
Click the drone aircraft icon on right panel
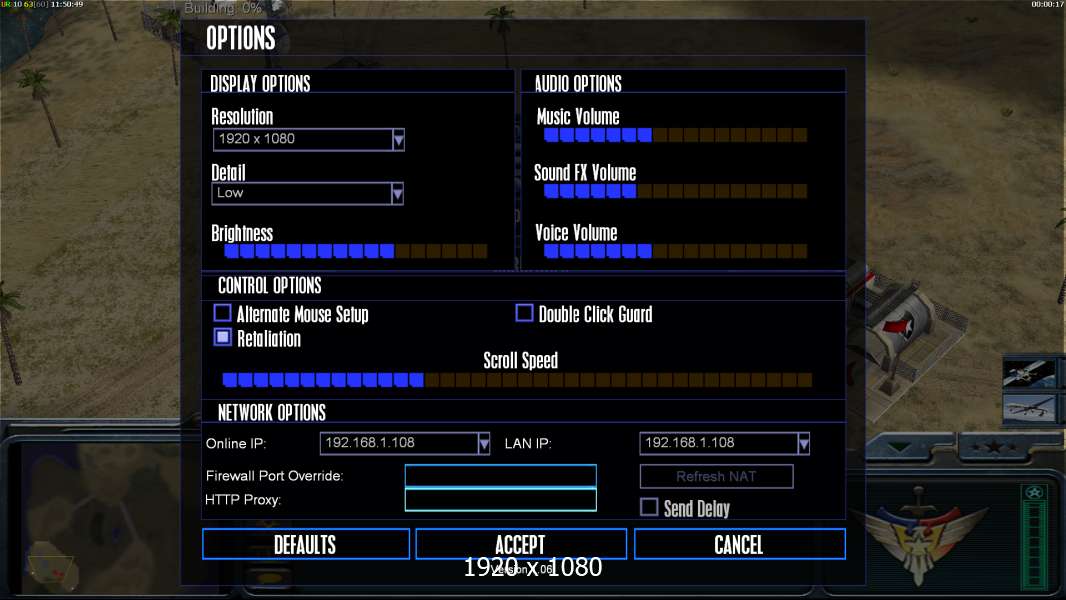(1029, 408)
